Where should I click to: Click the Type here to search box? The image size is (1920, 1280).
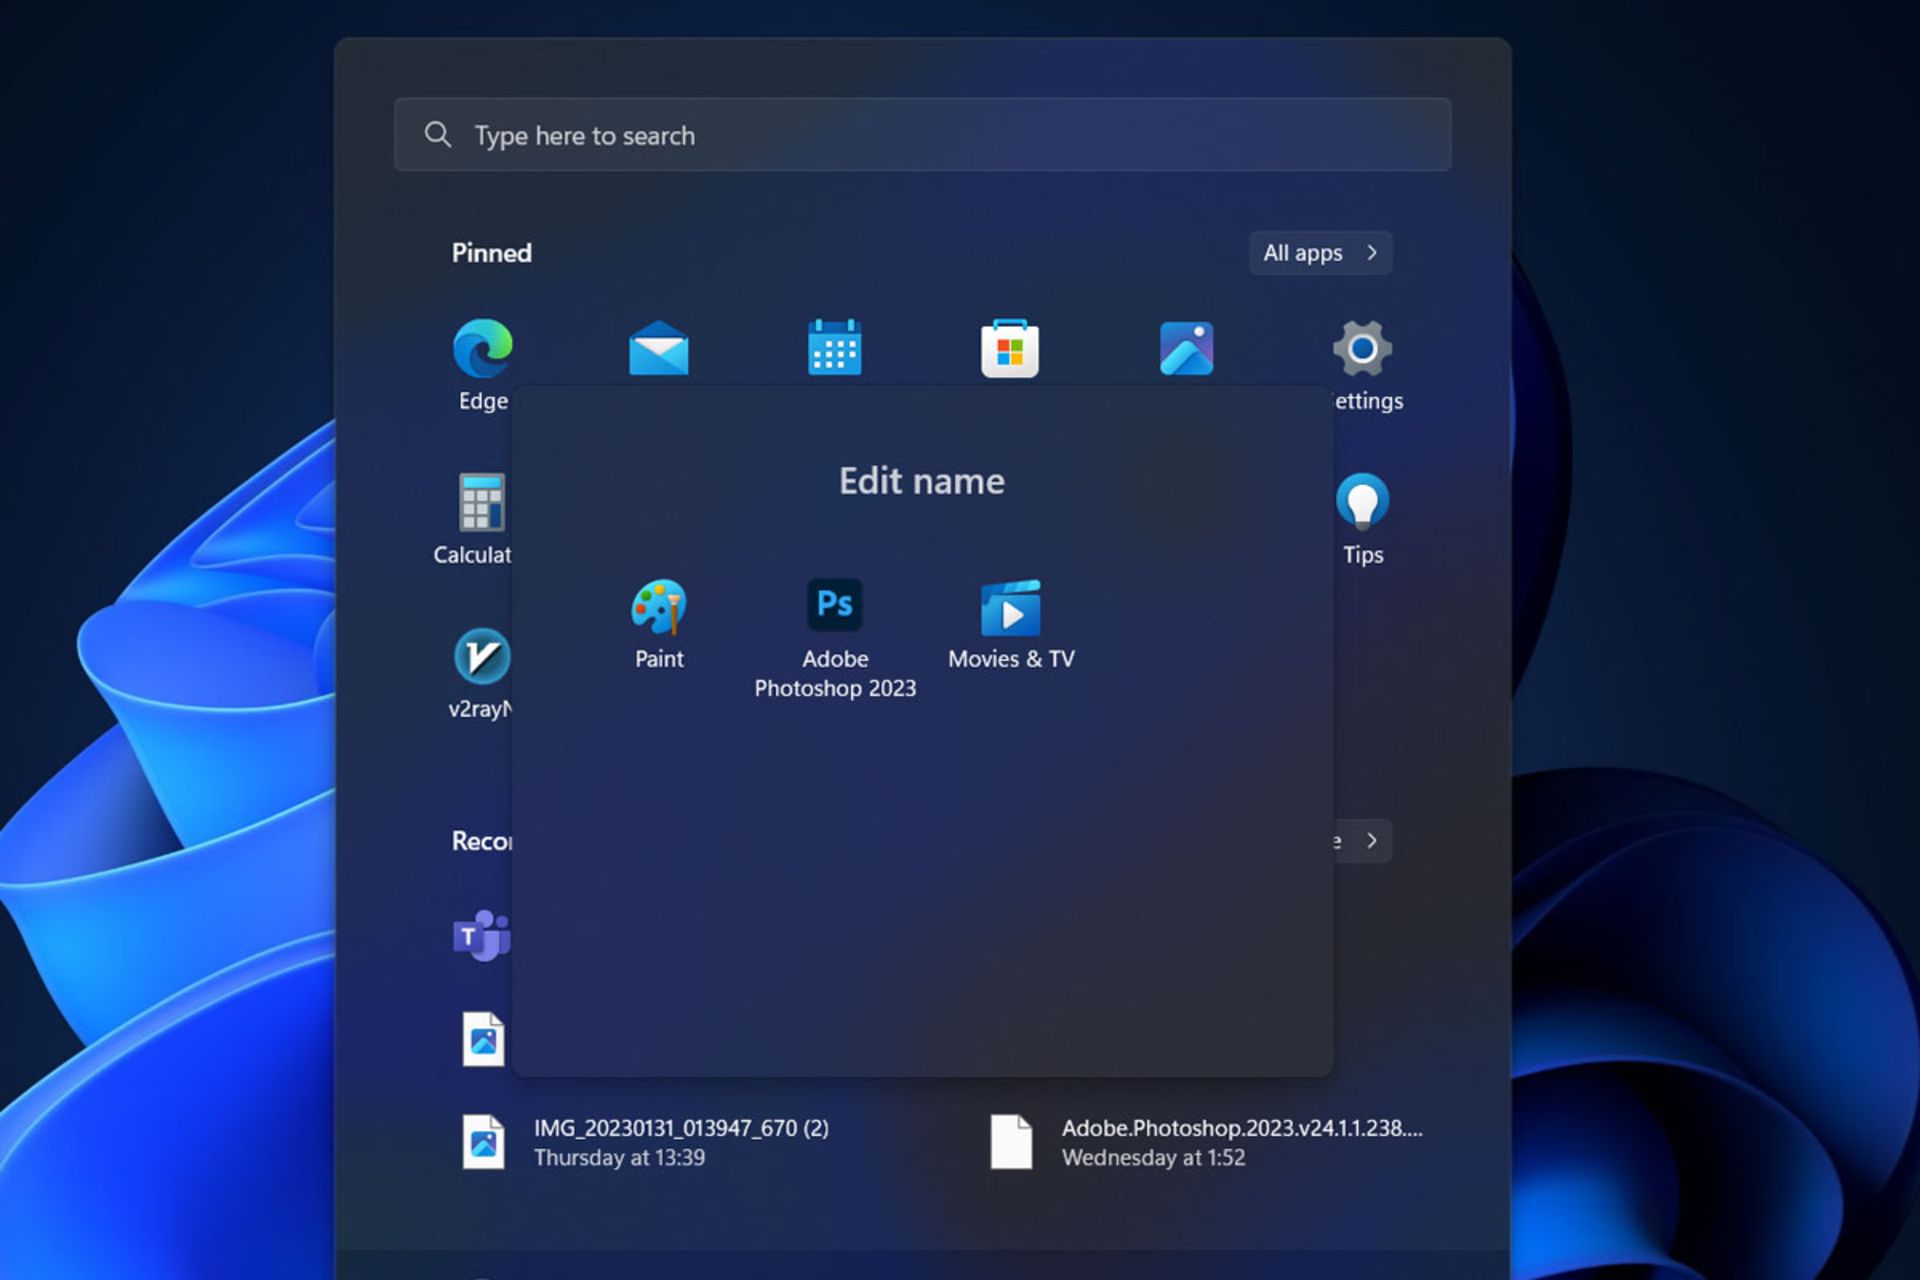click(922, 135)
